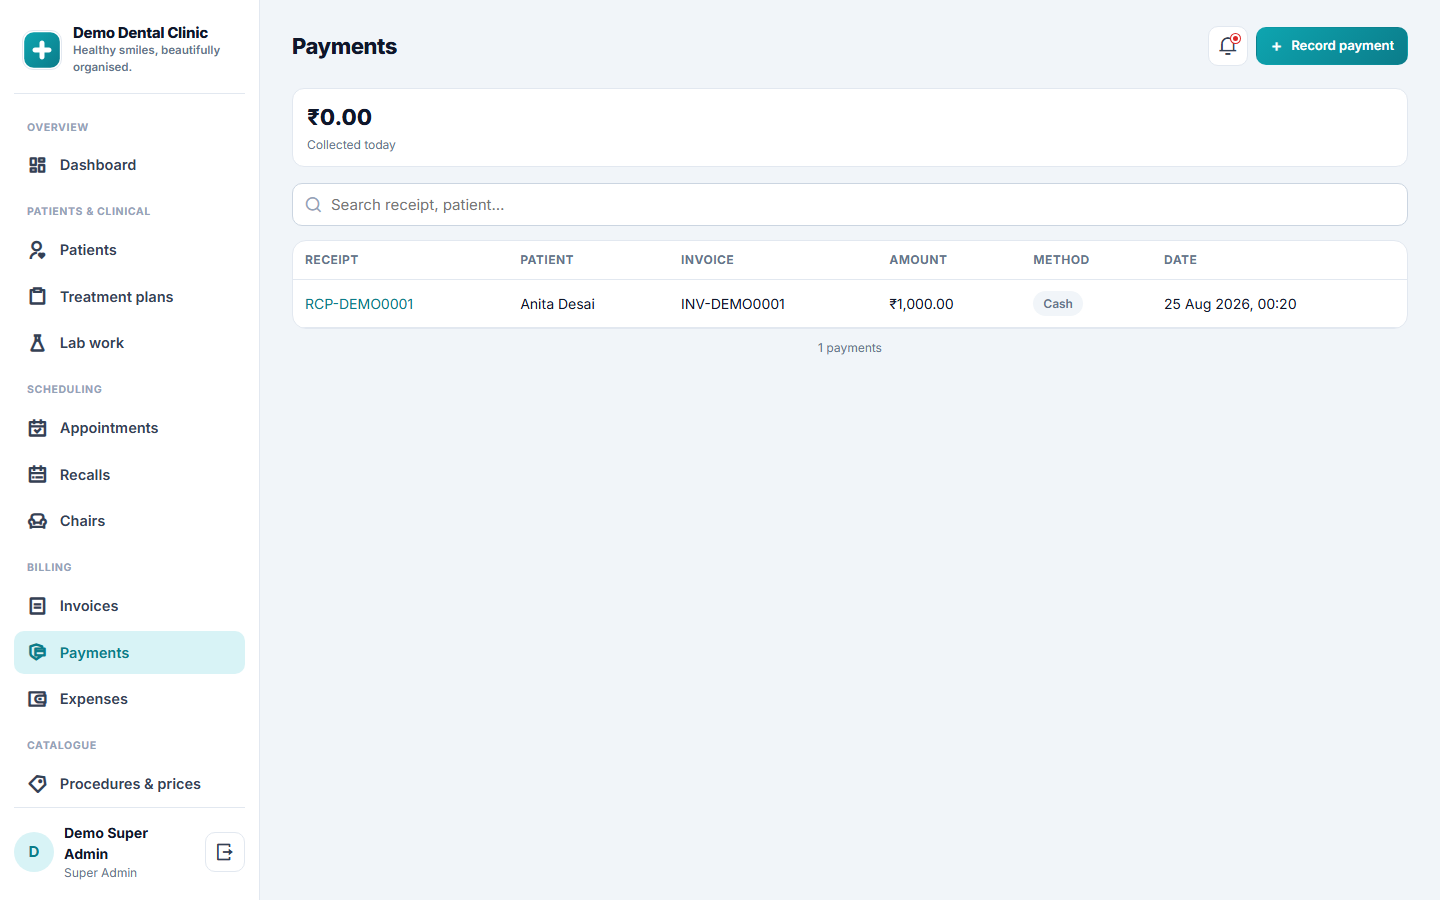Go to Patients section
1440x900 pixels.
129,250
